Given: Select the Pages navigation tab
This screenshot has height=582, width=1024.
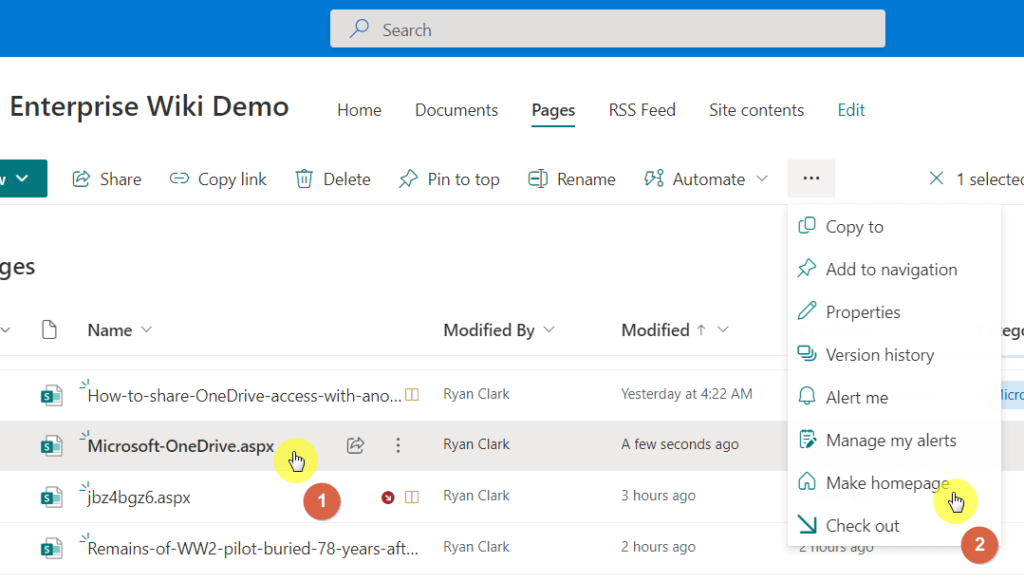Looking at the screenshot, I should pyautogui.click(x=553, y=110).
